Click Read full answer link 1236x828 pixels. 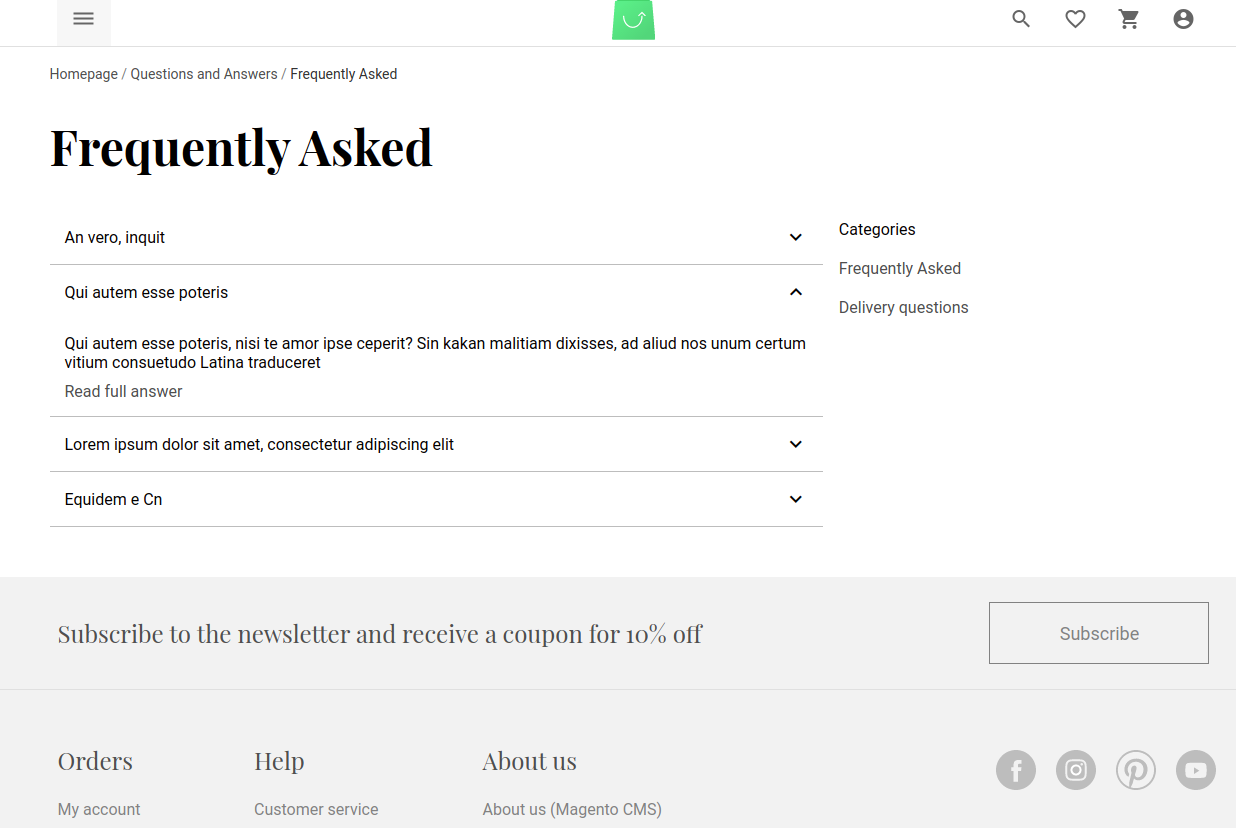(124, 391)
